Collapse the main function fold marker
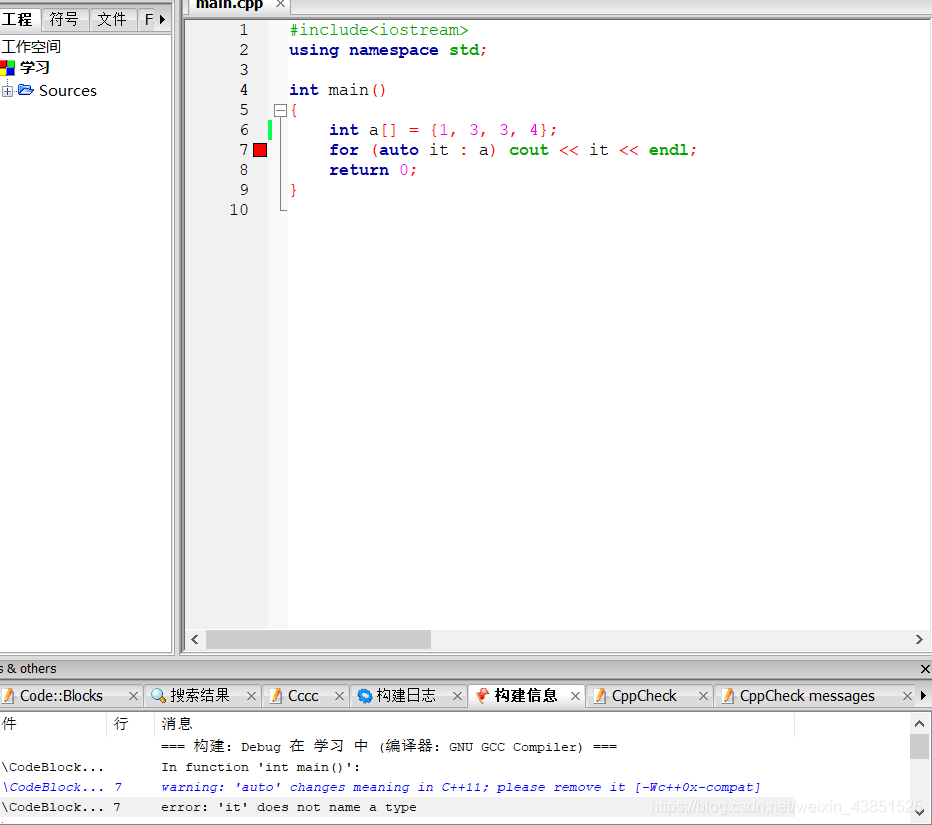932x825 pixels. coord(280,110)
